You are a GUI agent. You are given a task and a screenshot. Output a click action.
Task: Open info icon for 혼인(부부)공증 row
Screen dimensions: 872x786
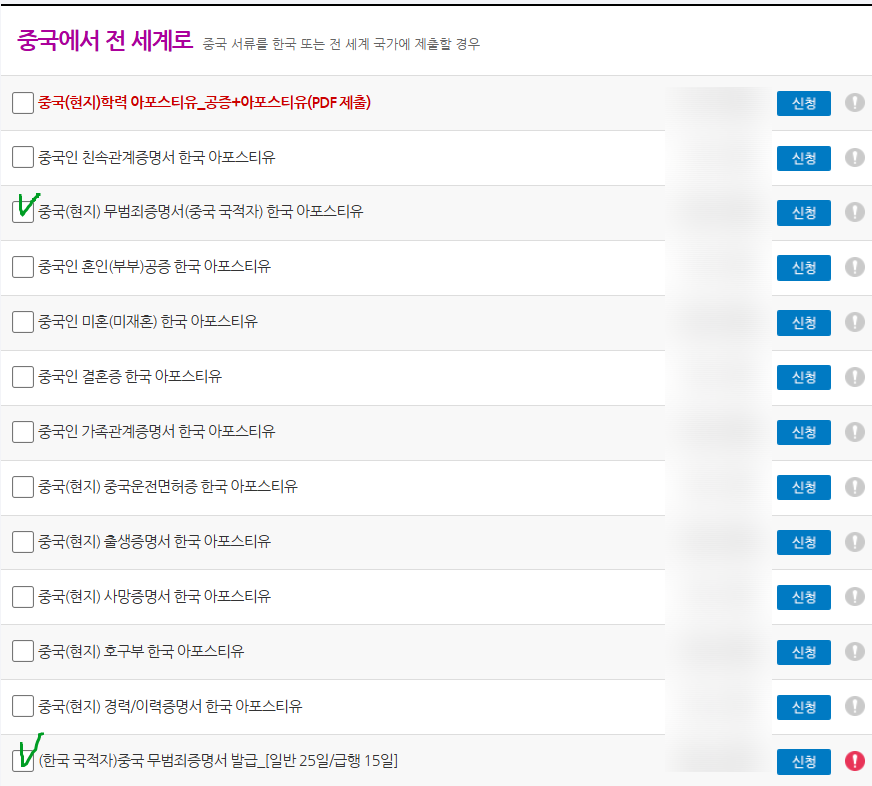[x=855, y=267]
